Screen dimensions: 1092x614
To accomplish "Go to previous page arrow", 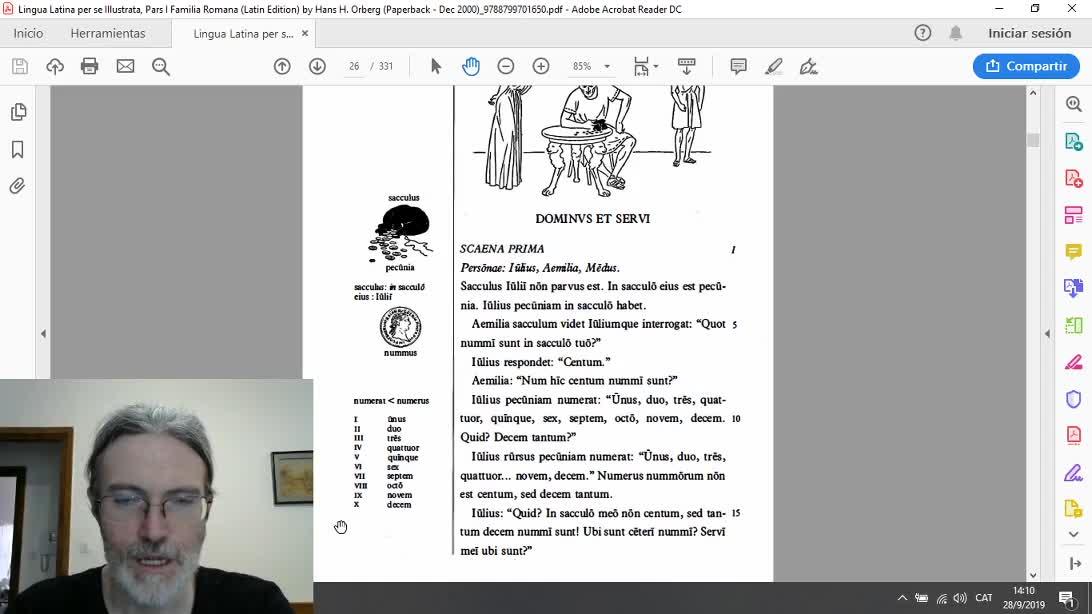I will pyautogui.click(x=282, y=66).
